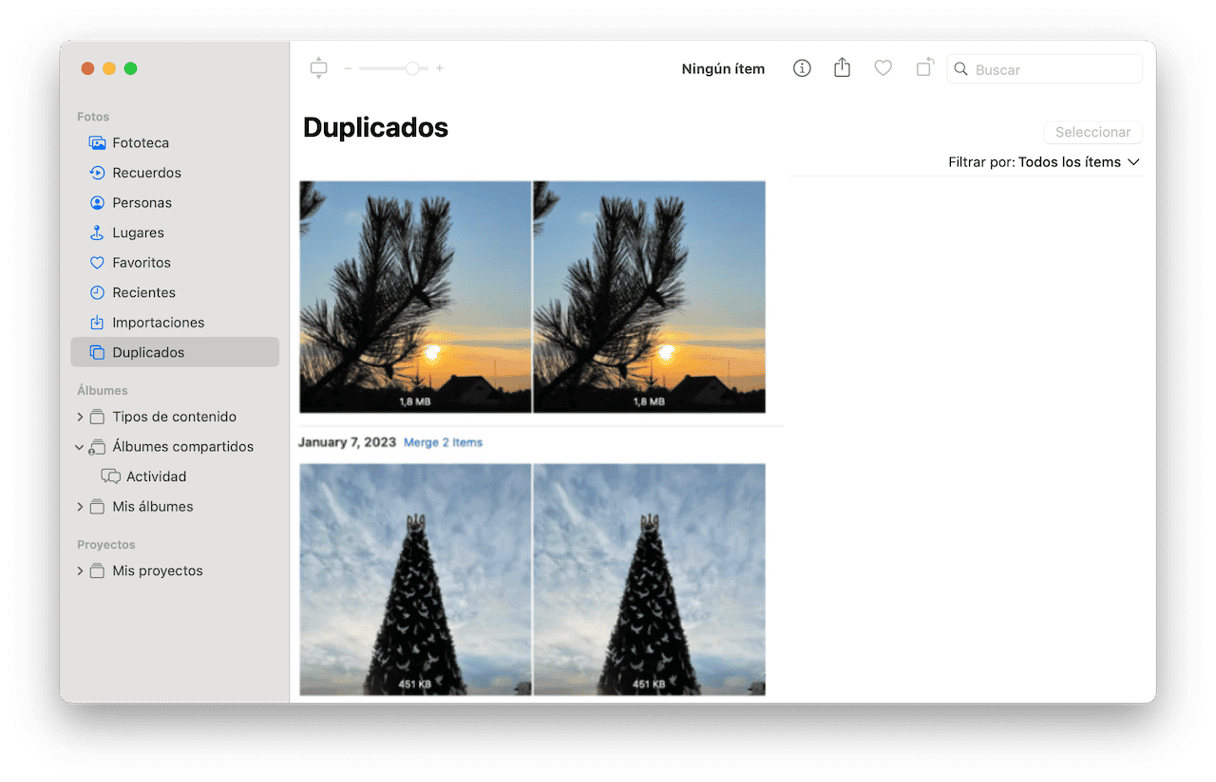Screen dimensions: 1216x782
Task: Click the magnifying glass search icon
Action: 961,69
